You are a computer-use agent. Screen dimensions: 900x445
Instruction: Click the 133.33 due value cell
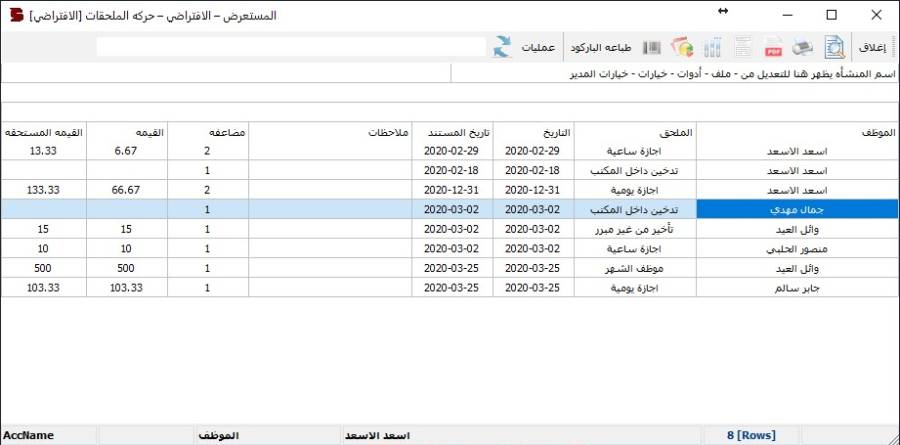point(44,189)
